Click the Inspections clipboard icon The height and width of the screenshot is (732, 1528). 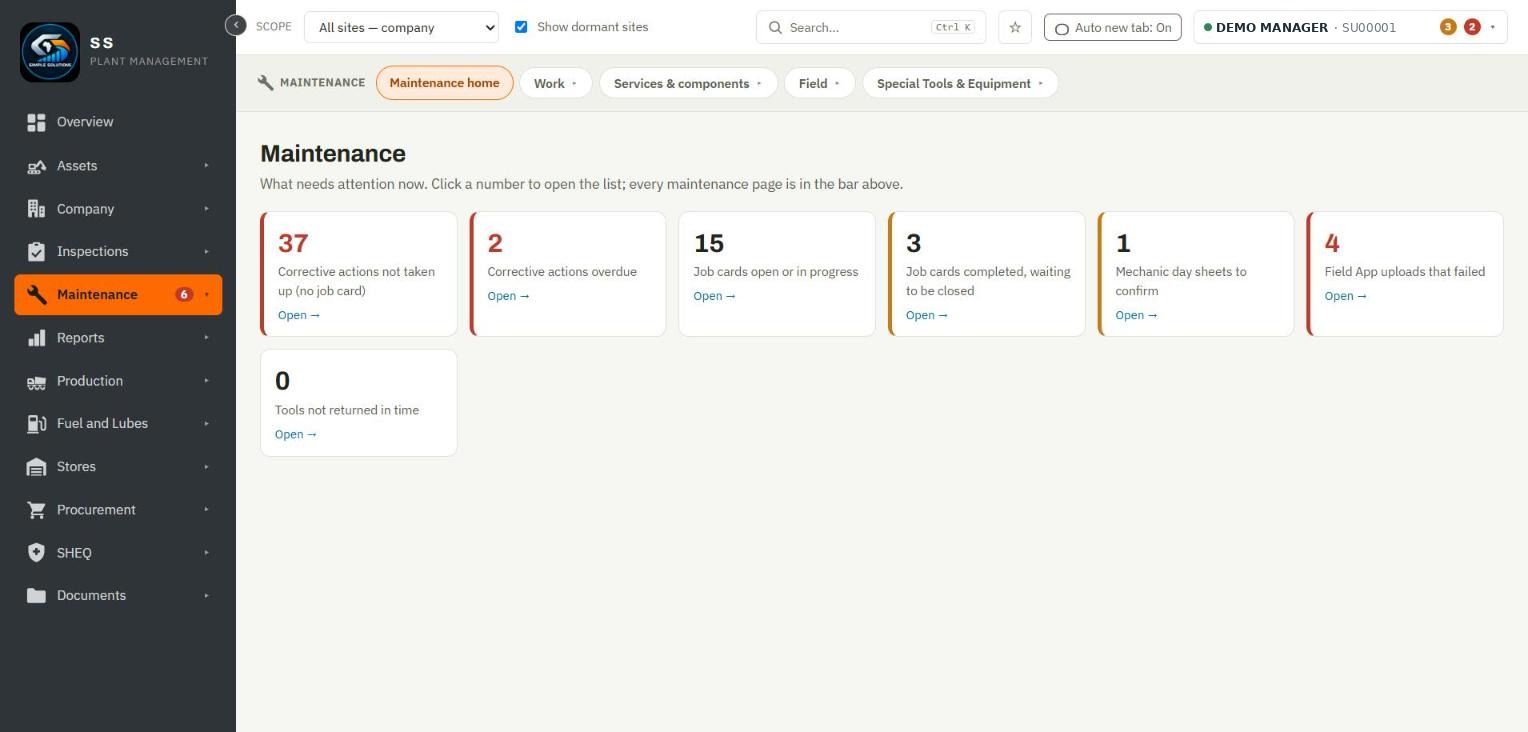point(37,252)
